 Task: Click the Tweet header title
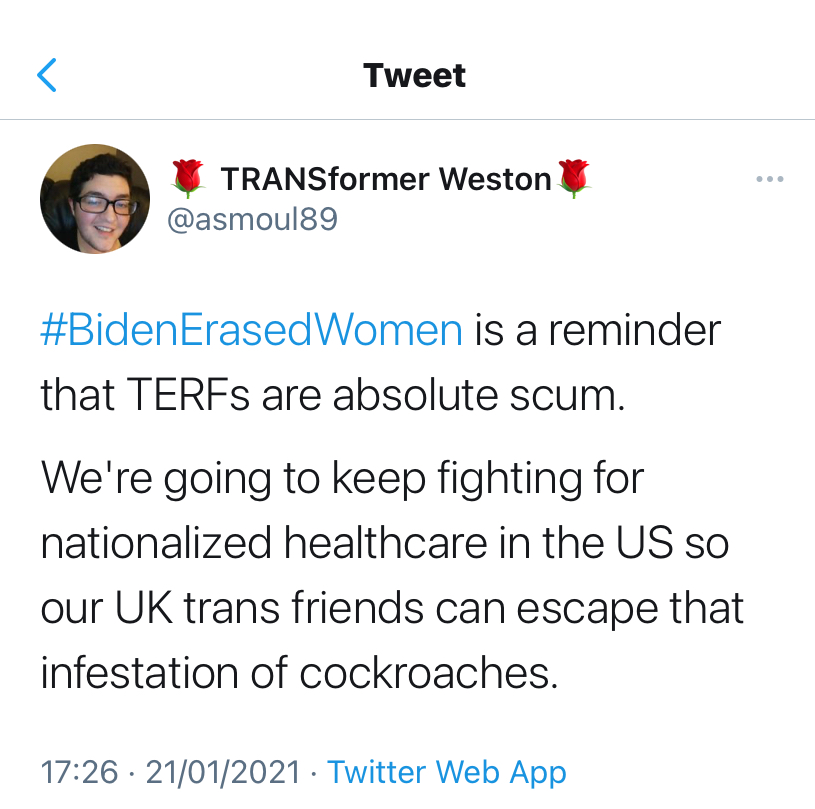(414, 75)
